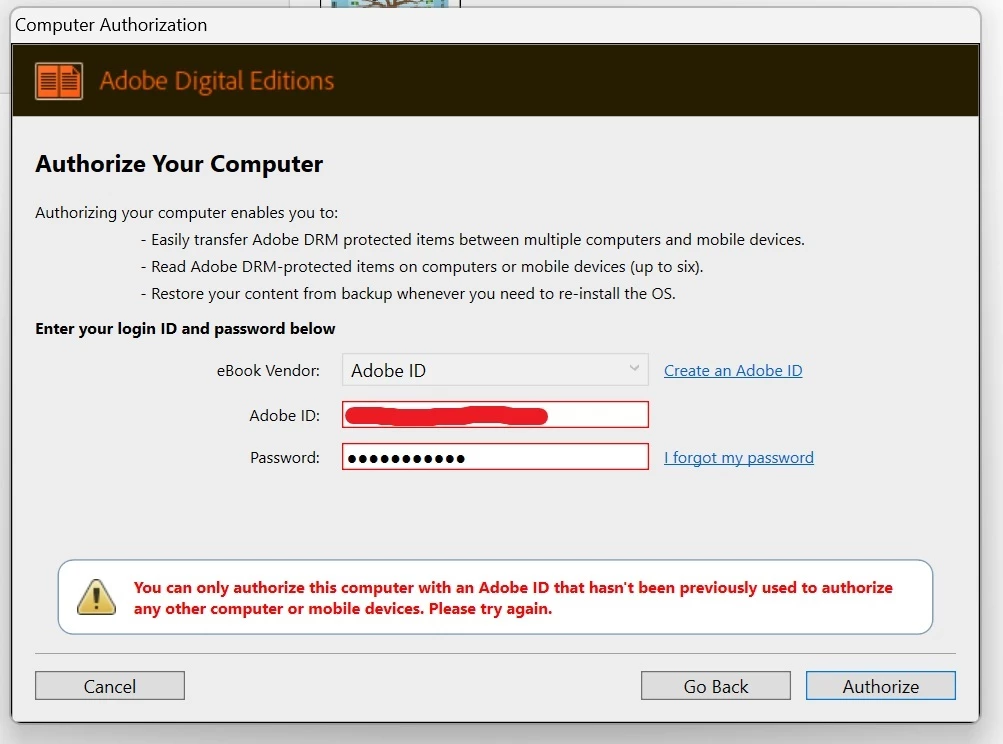
Task: Click the eBook Vendor label
Action: pos(268,370)
